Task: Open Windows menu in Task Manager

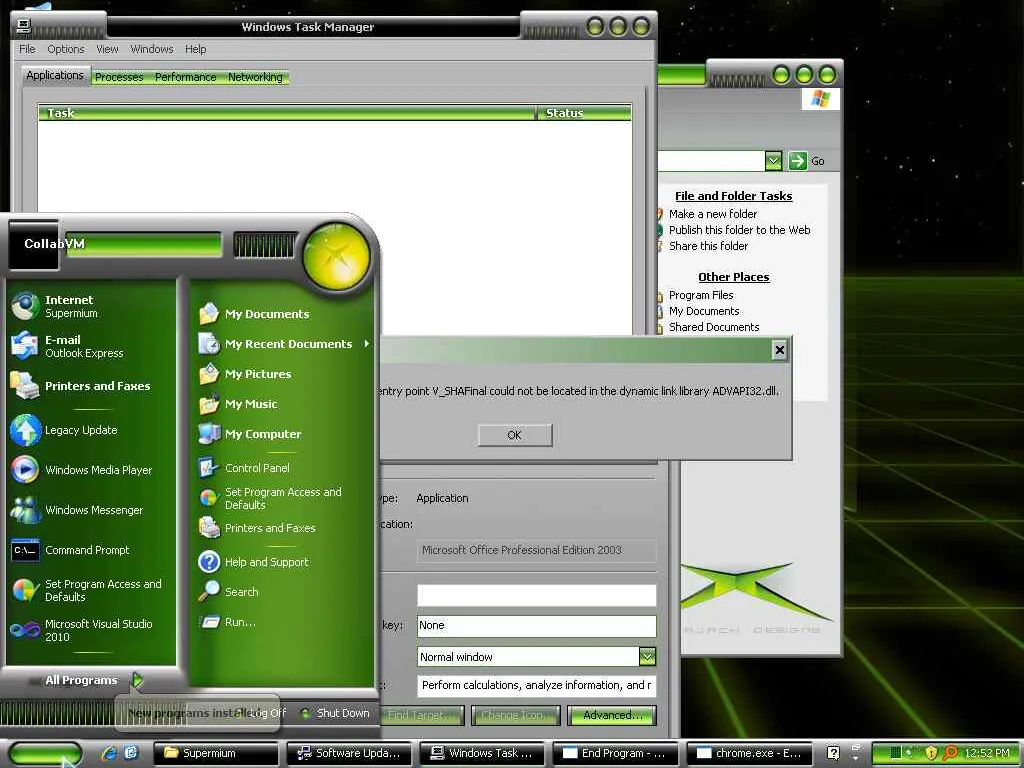Action: [152, 49]
